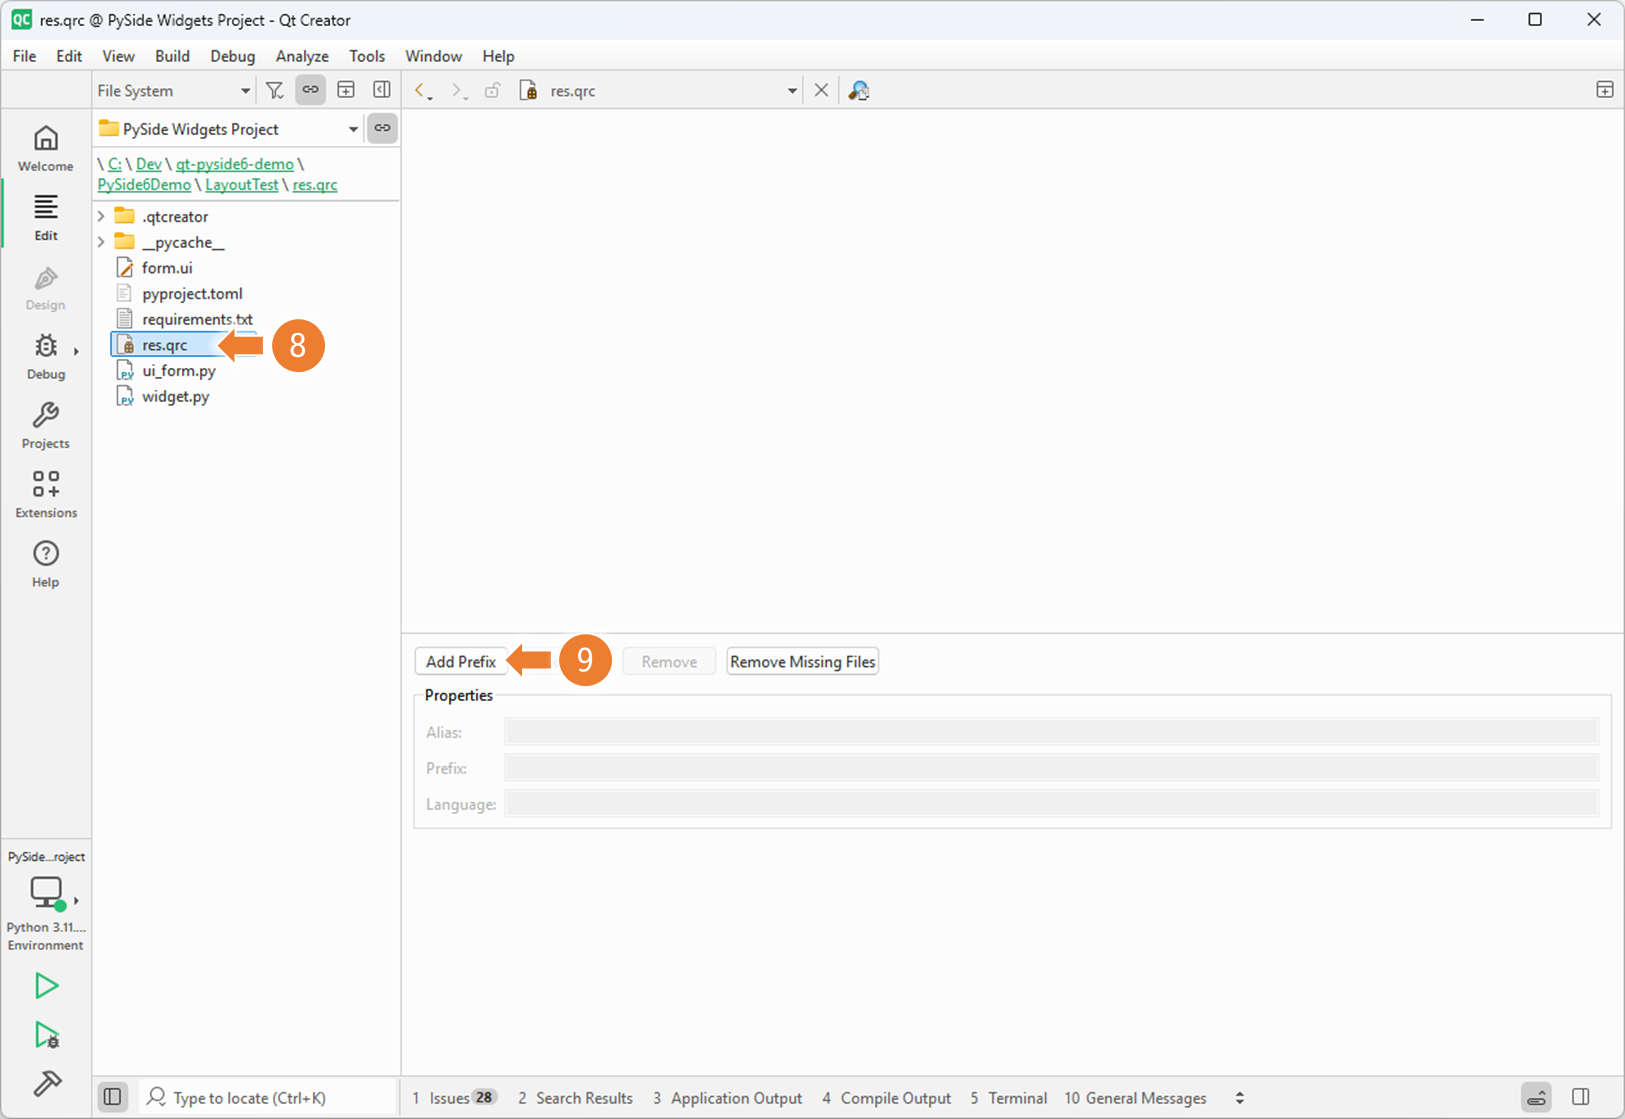This screenshot has width=1625, height=1119.
Task: Switch to Debug mode
Action: click(45, 356)
